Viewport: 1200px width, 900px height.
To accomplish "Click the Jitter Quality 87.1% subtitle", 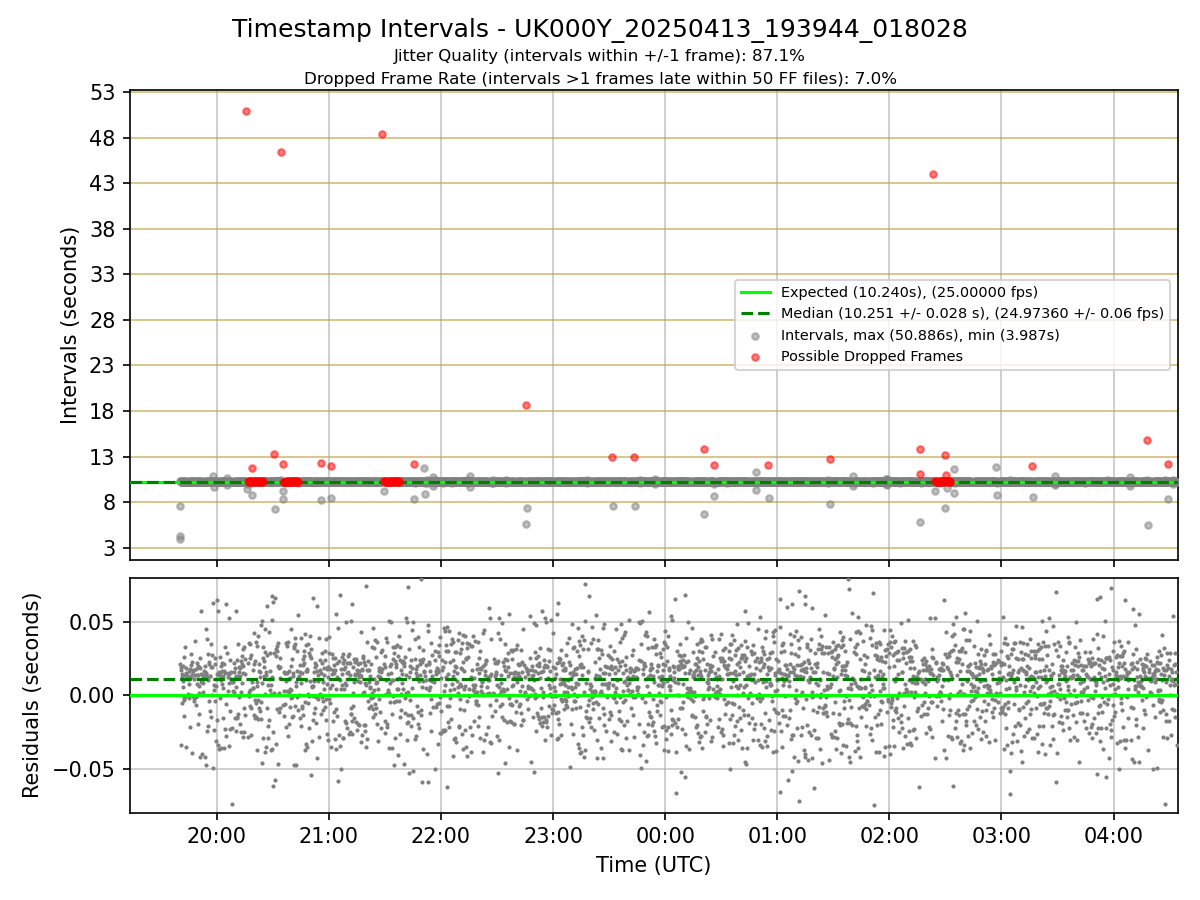I will [x=599, y=56].
